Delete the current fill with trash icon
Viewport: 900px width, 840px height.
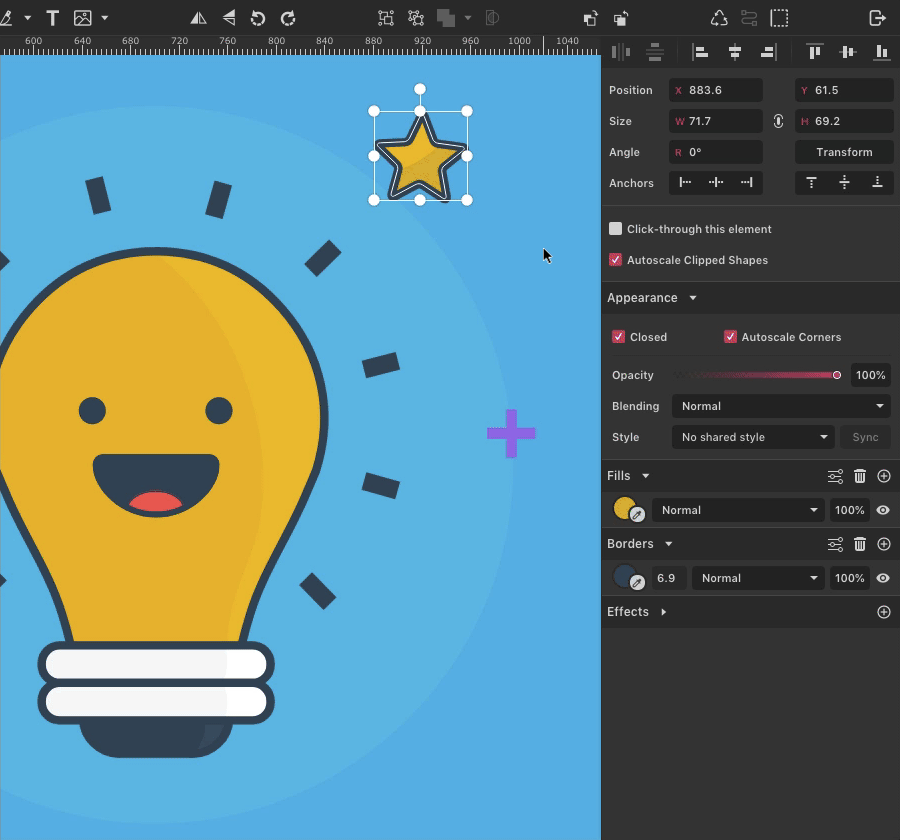click(x=859, y=476)
